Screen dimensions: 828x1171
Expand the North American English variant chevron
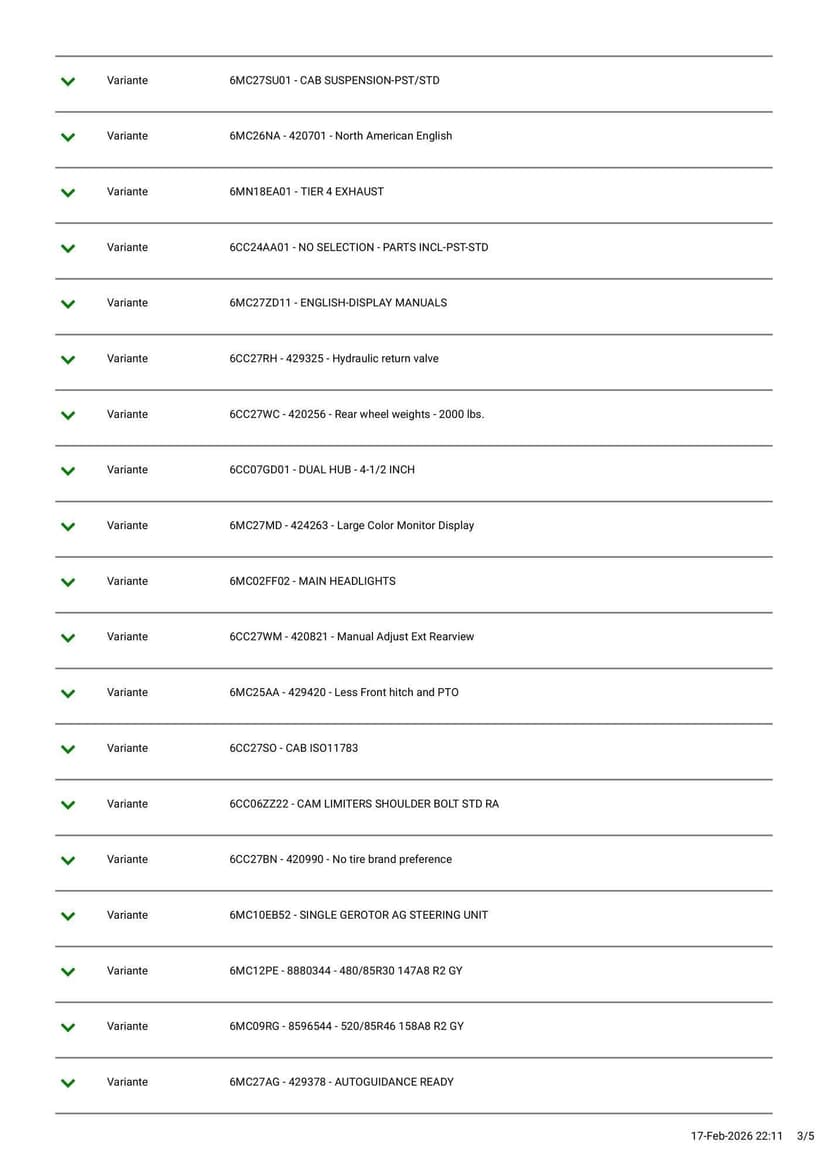tap(68, 137)
